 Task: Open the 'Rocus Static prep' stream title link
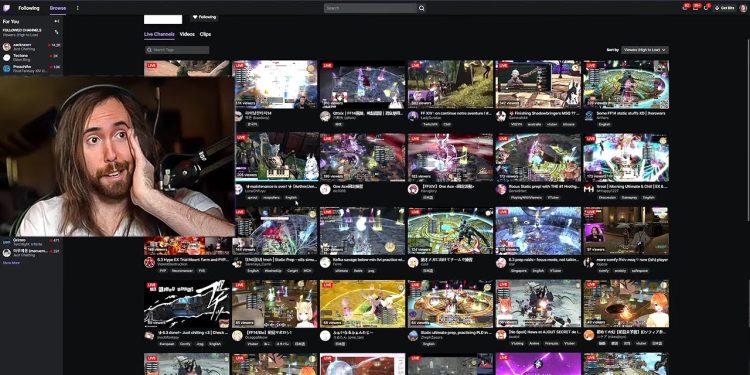(x=544, y=186)
